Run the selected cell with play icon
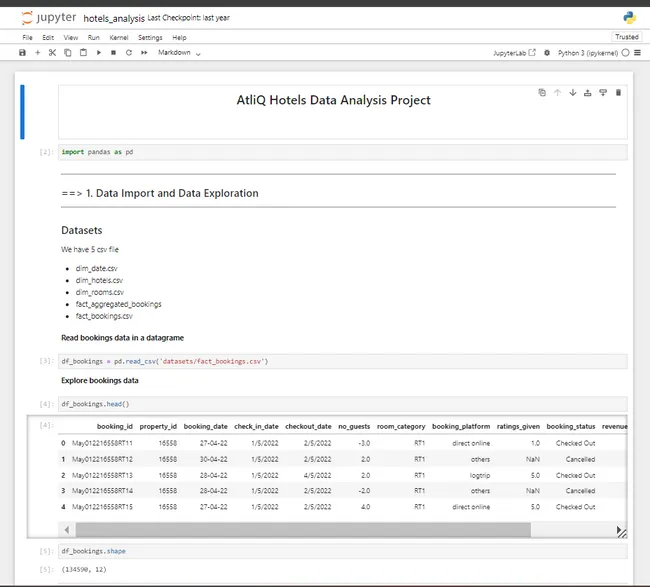This screenshot has height=587, width=650. [99, 53]
